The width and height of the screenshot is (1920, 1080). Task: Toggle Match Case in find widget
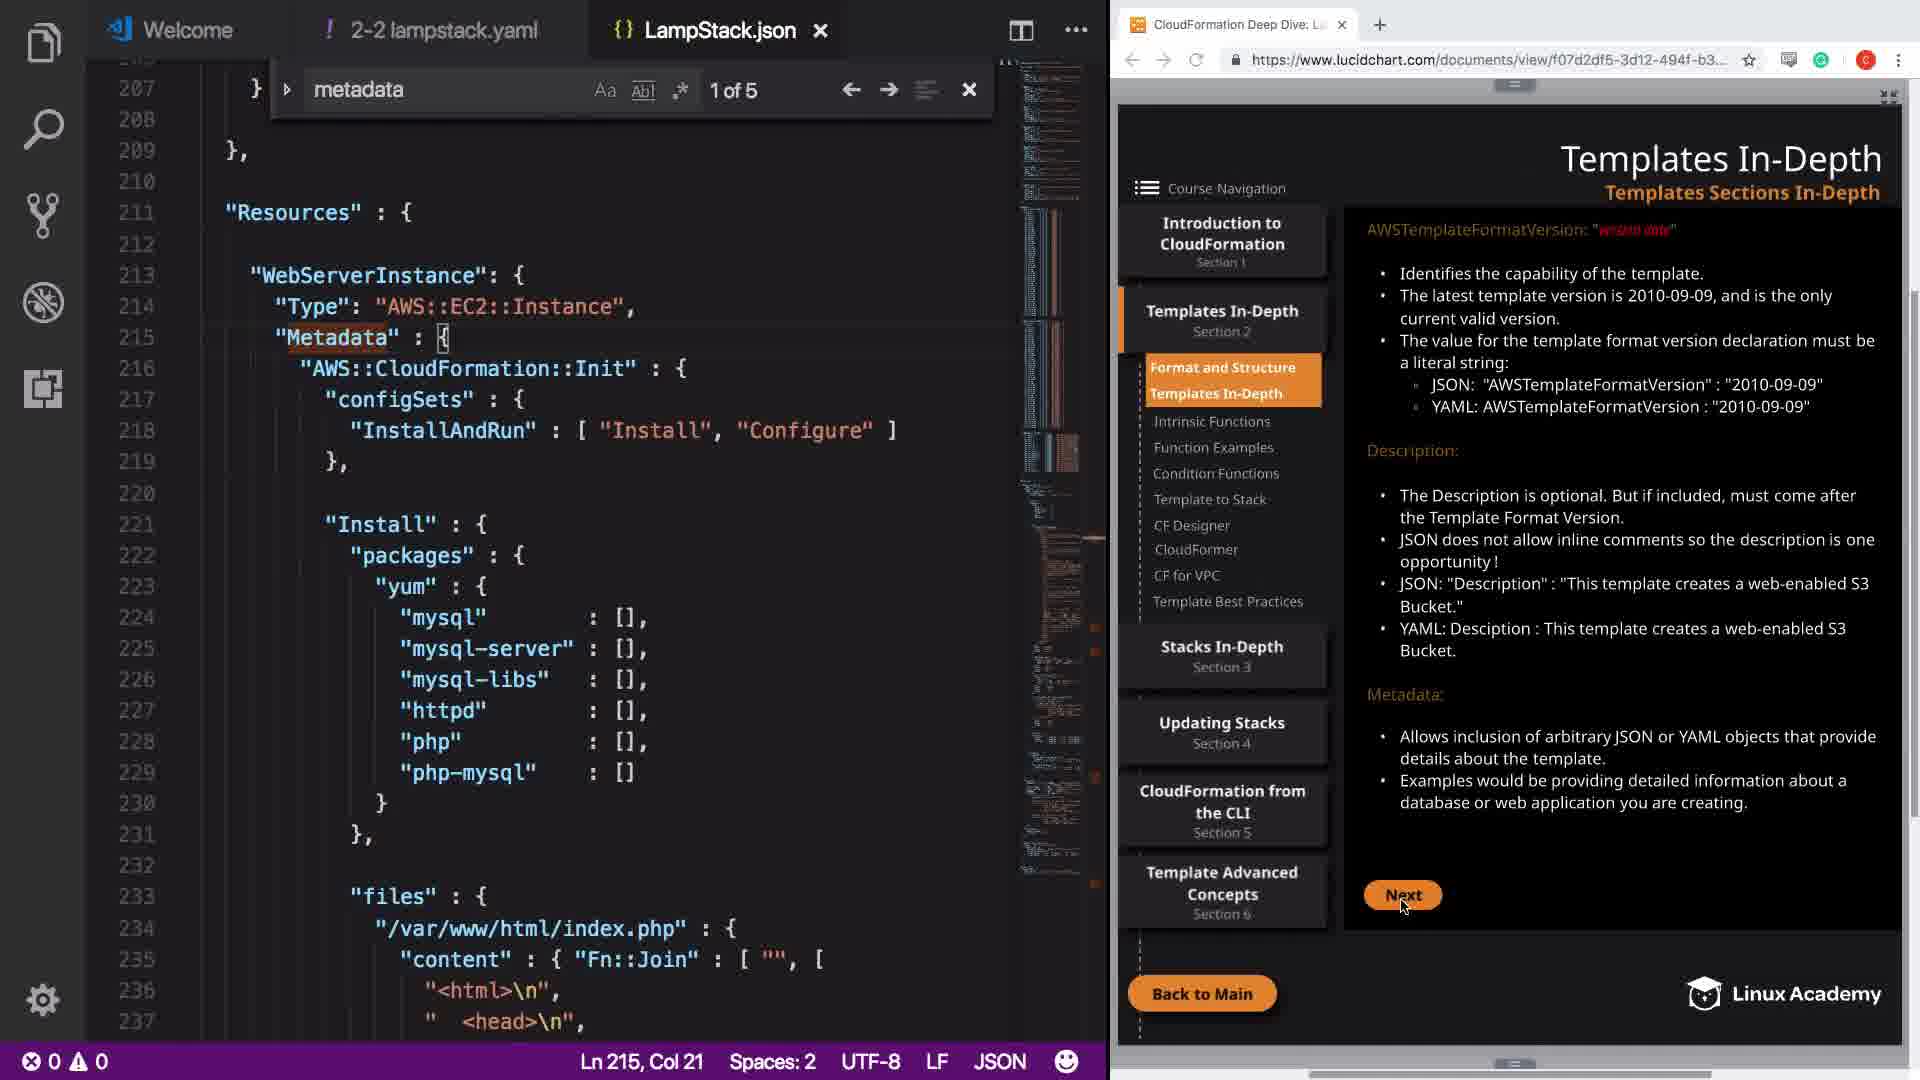605,90
